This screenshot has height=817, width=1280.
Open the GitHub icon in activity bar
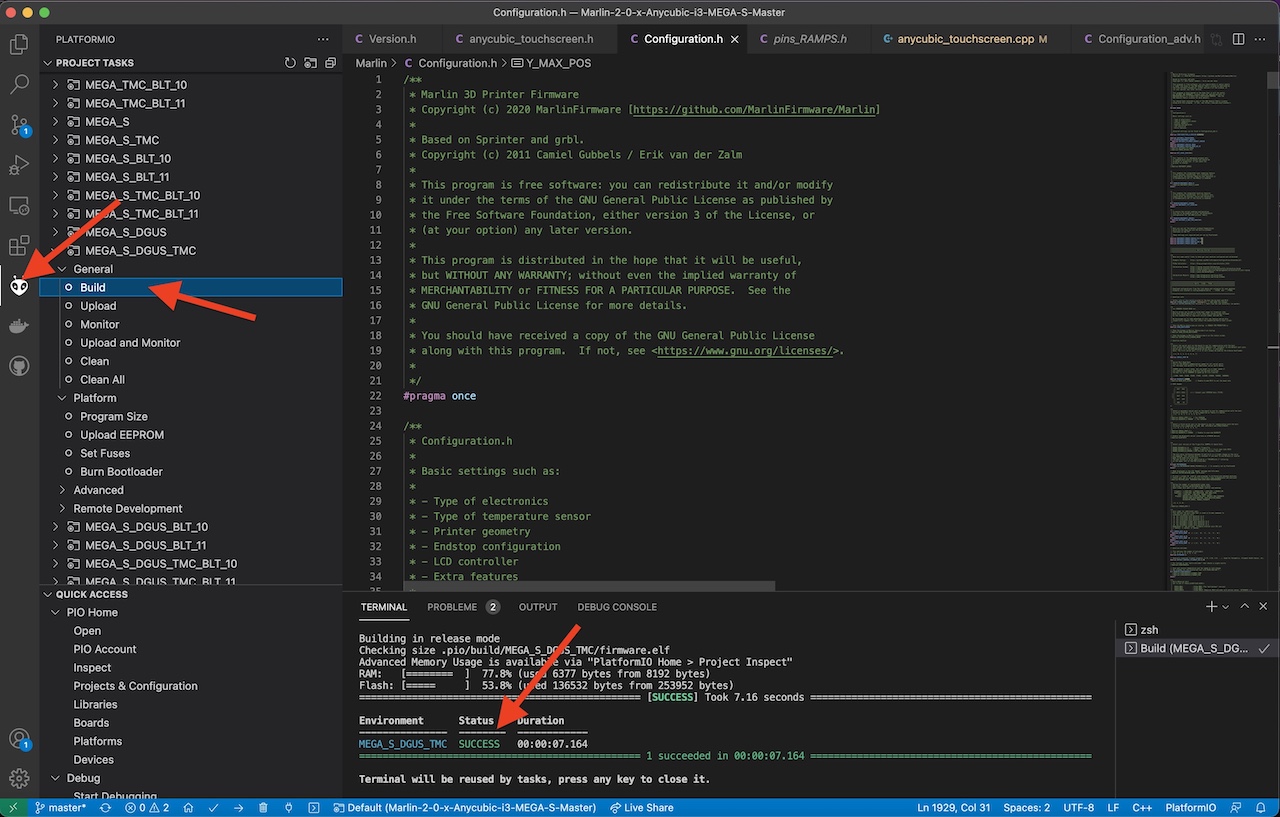point(19,367)
